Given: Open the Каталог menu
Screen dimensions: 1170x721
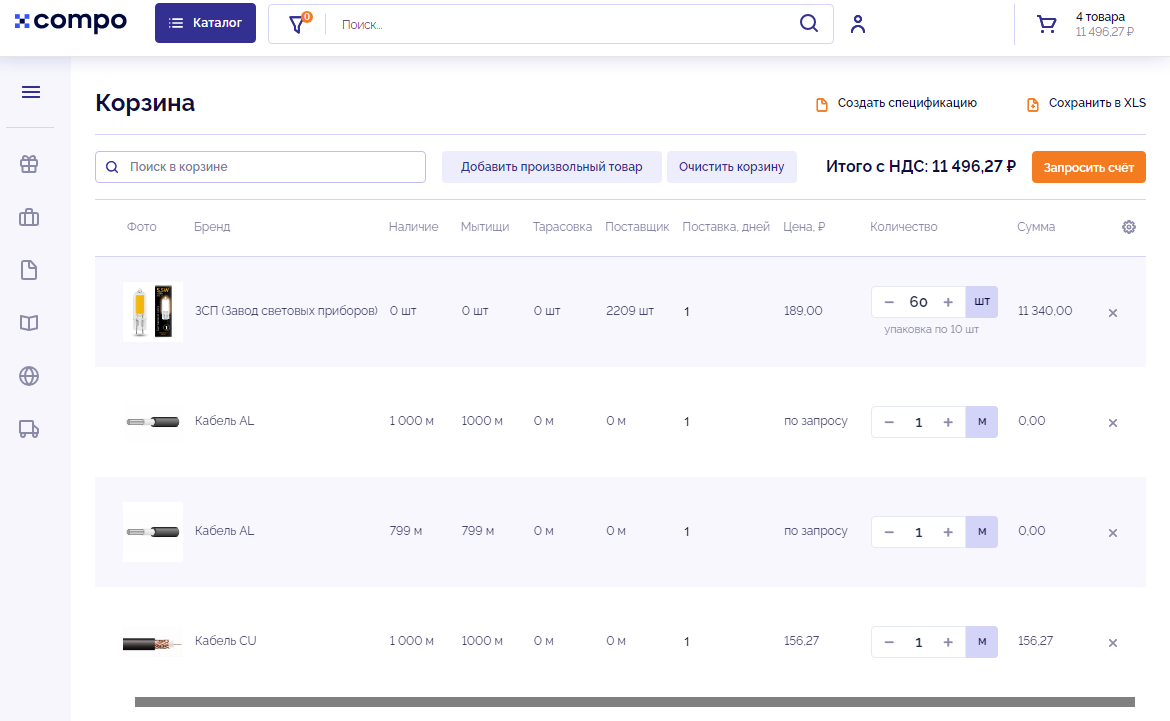Looking at the screenshot, I should point(205,23).
